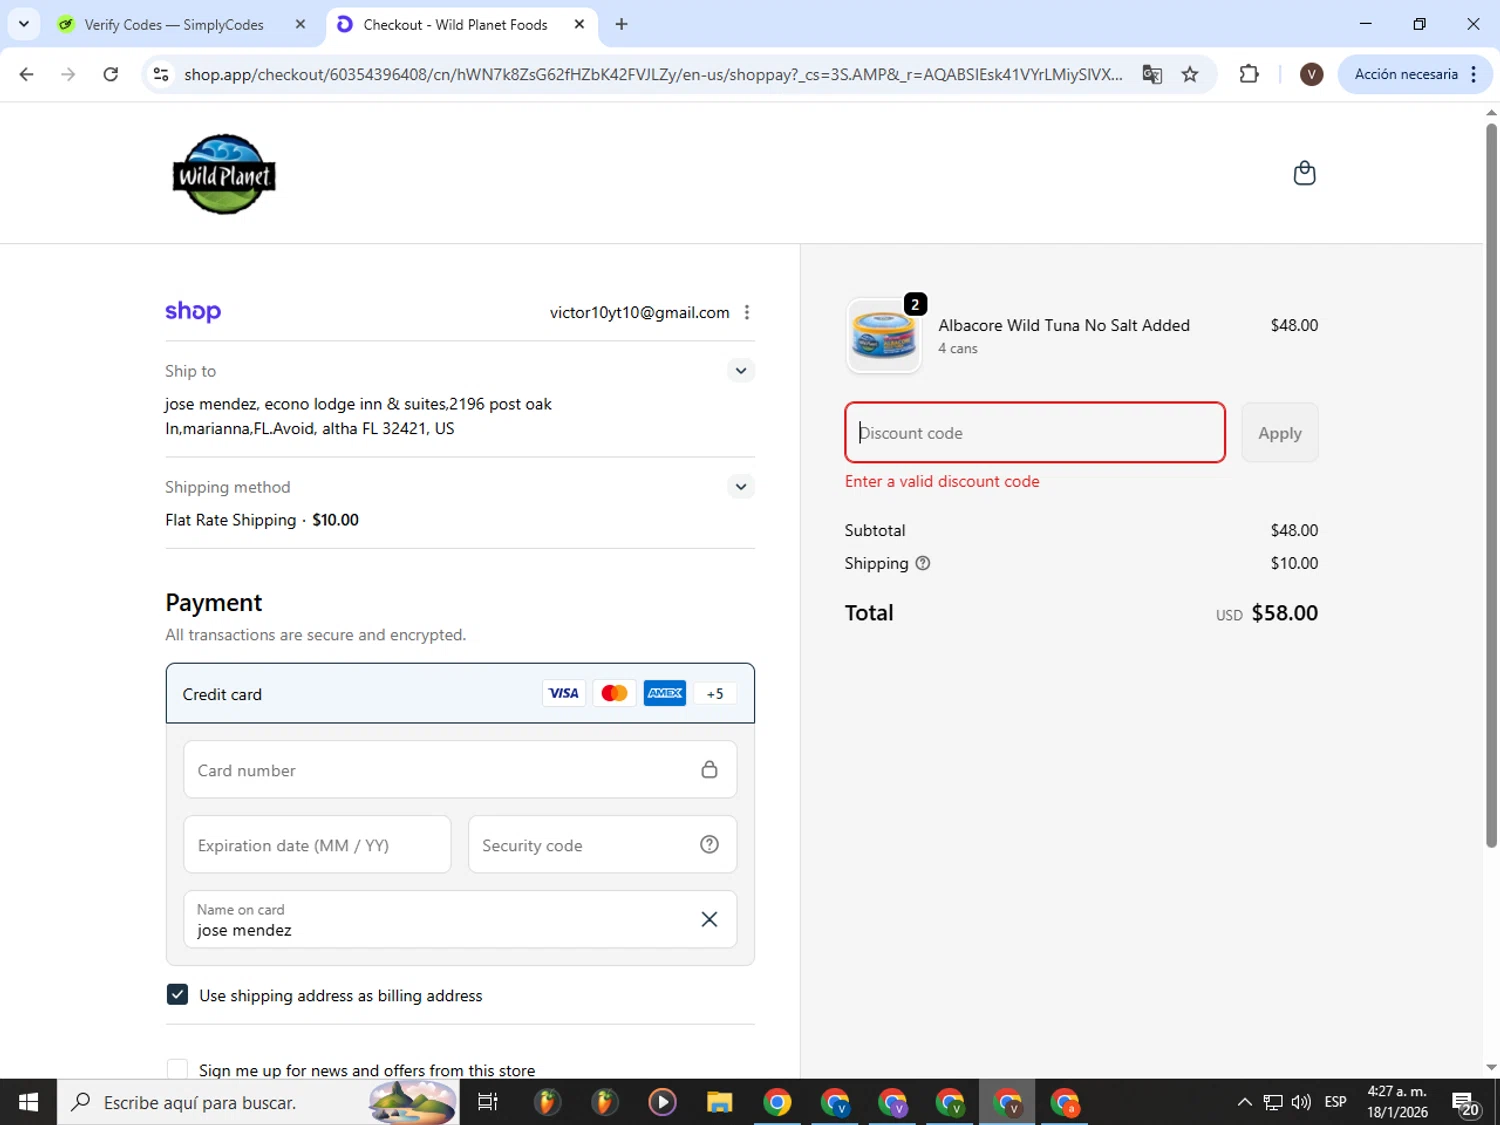This screenshot has width=1500, height=1125.
Task: Open the browser extensions icon
Action: pos(1249,74)
